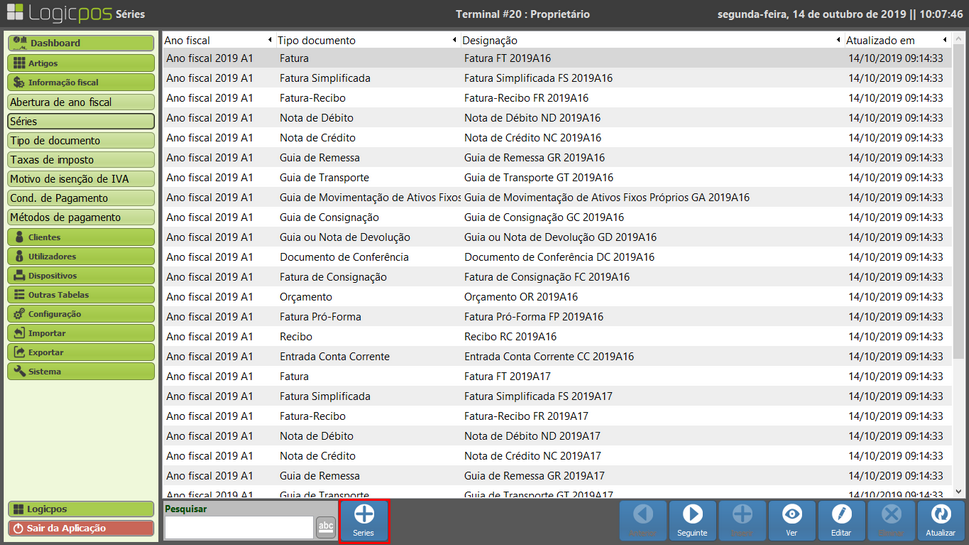
Task: Expand the Configuração sidebar section
Action: [80, 314]
